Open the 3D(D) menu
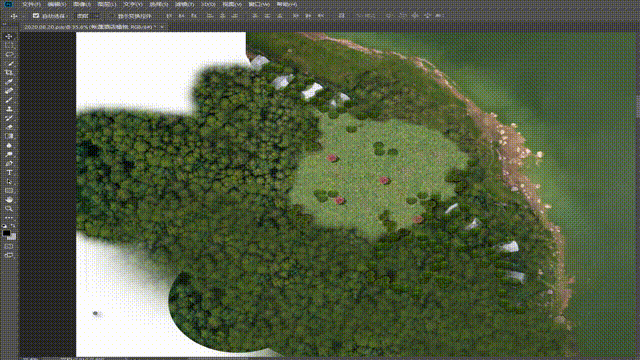This screenshot has width=640, height=360. pos(208,4)
